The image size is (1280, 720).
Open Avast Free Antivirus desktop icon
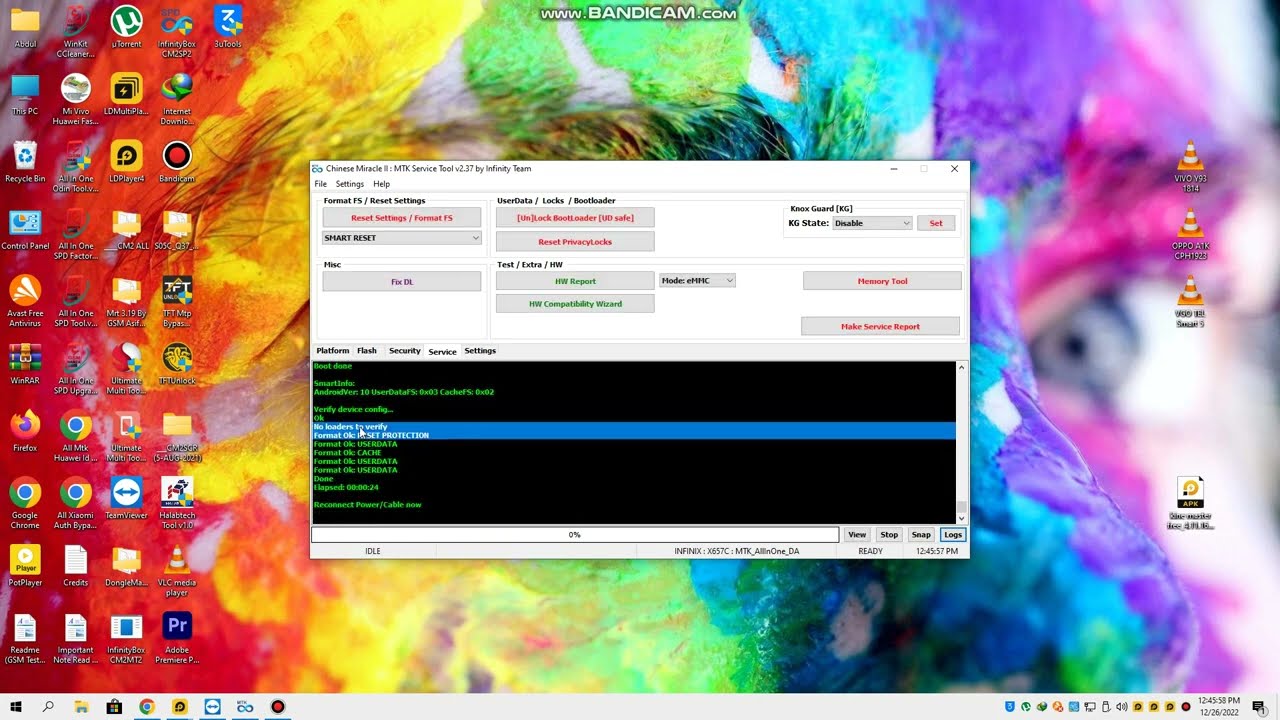click(25, 302)
